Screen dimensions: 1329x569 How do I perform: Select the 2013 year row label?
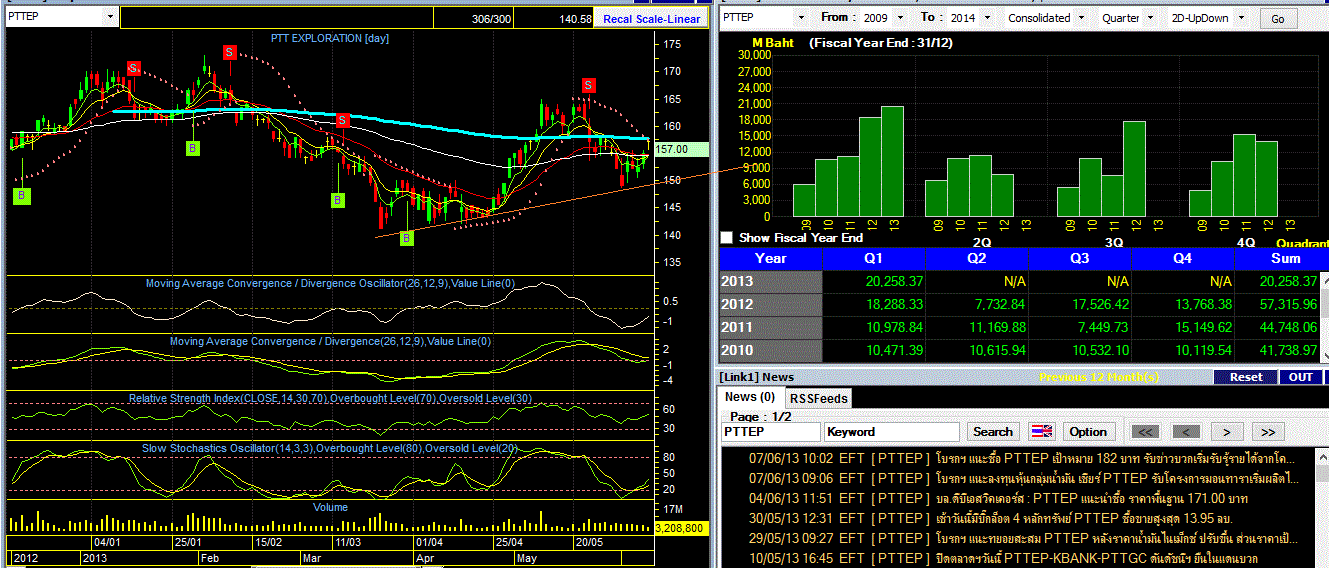(770, 281)
